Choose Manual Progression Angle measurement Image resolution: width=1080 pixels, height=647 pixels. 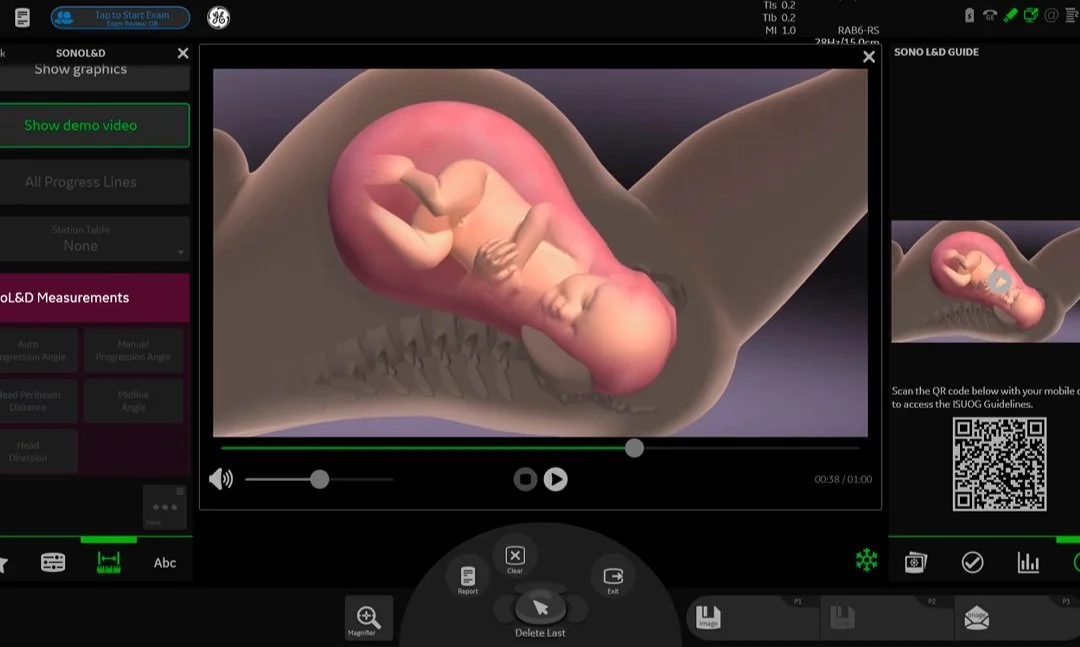[134, 351]
